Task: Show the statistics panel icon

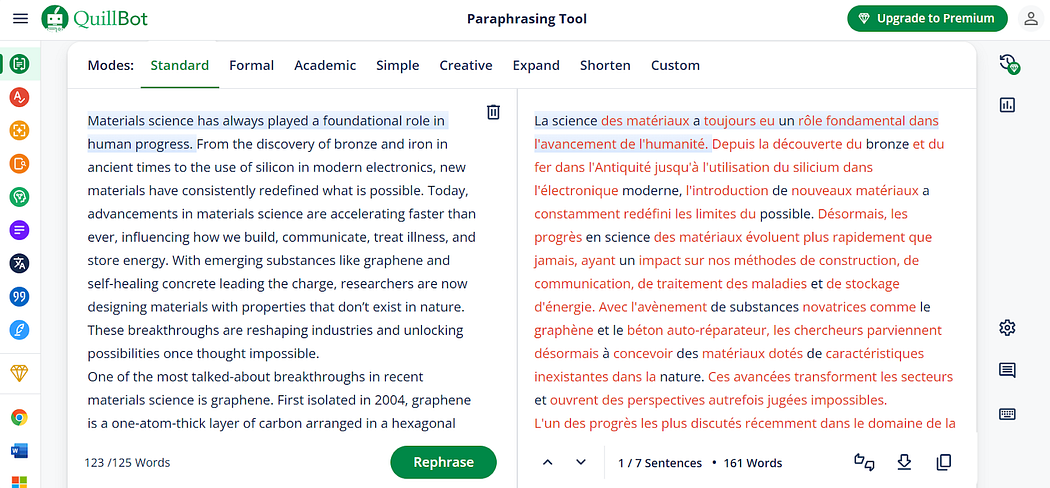Action: (x=1007, y=104)
